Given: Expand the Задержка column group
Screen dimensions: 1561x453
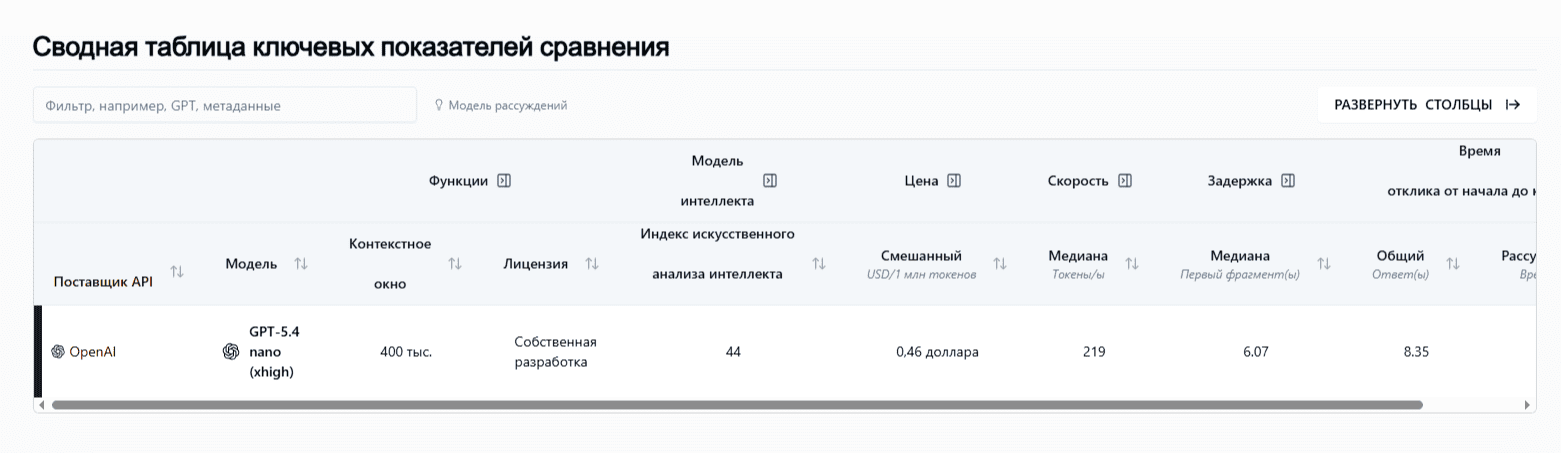Looking at the screenshot, I should click(x=1288, y=181).
